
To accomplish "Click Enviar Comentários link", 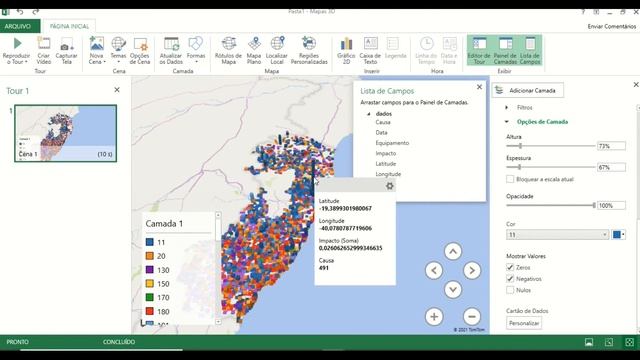I will 611,27.
